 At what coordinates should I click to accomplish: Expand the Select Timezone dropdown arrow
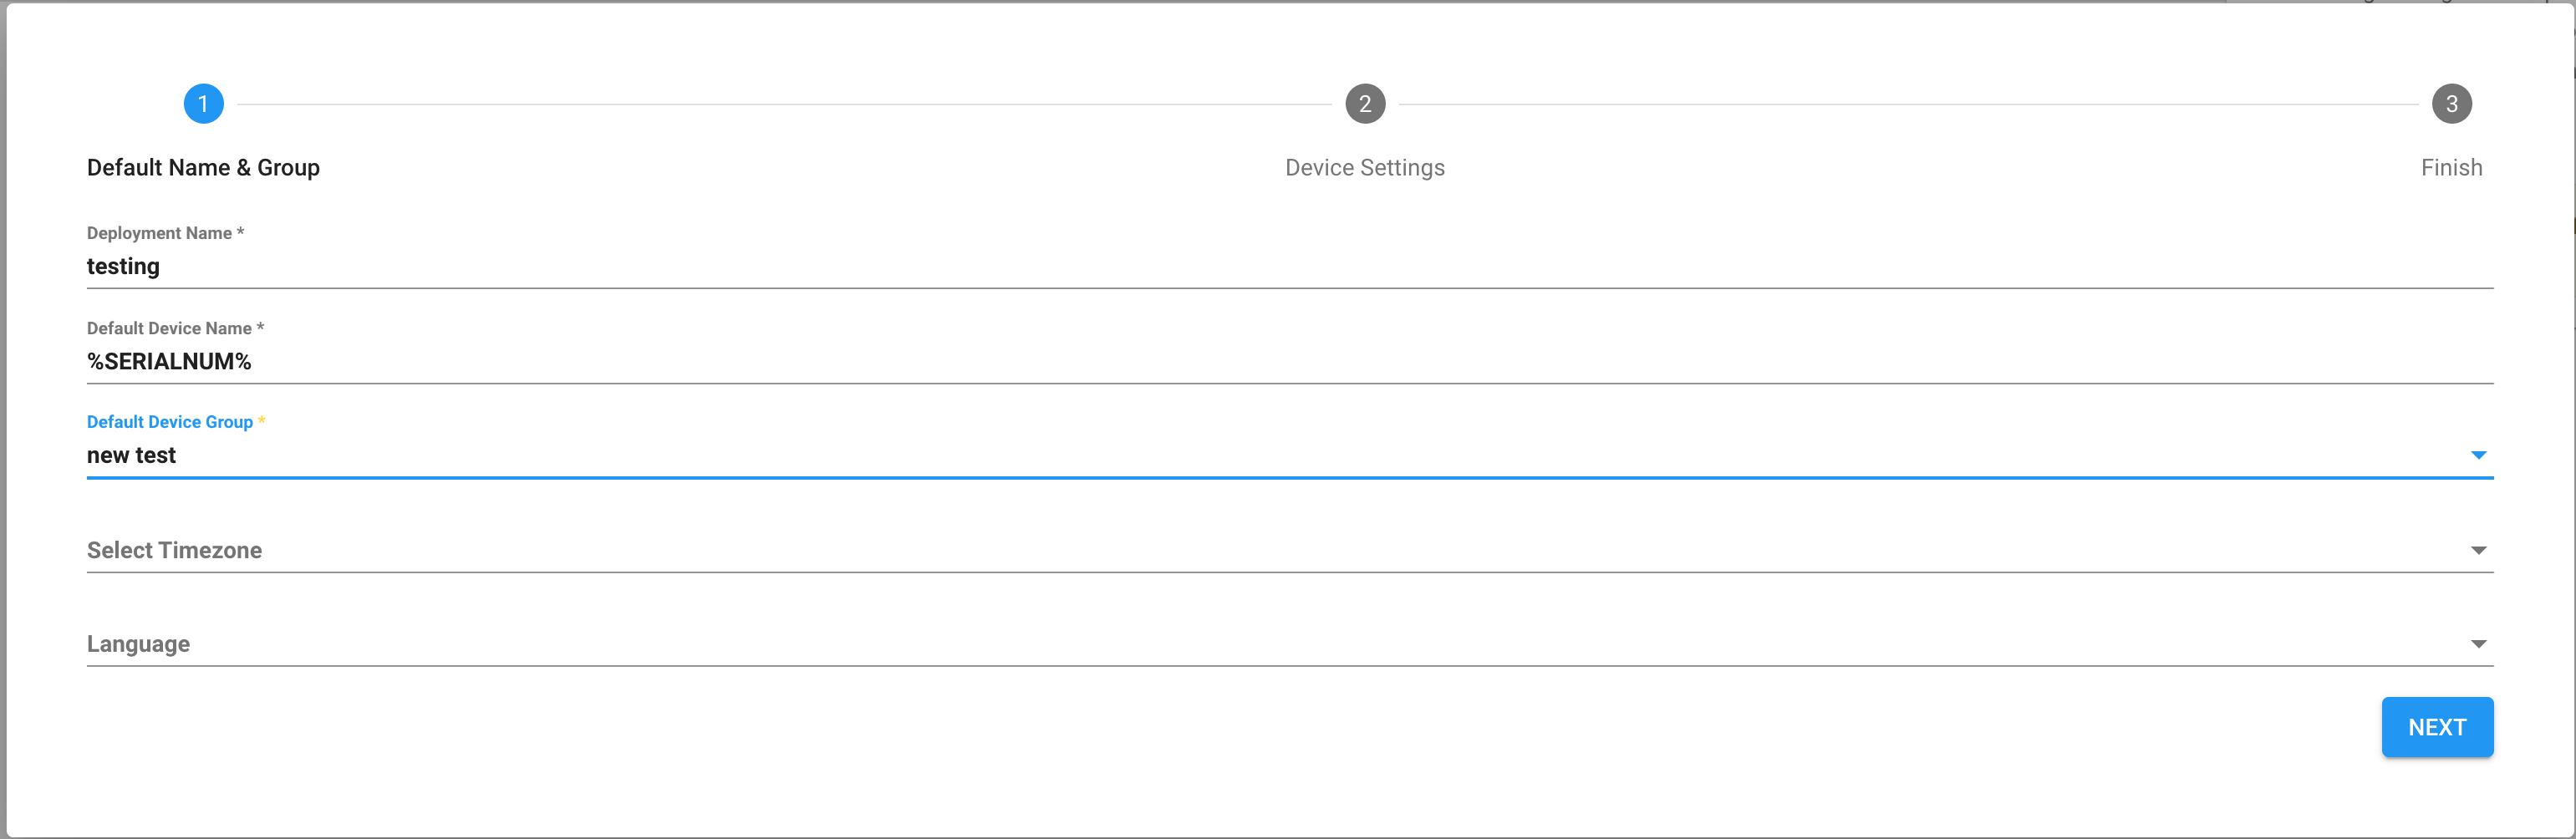tap(2478, 550)
